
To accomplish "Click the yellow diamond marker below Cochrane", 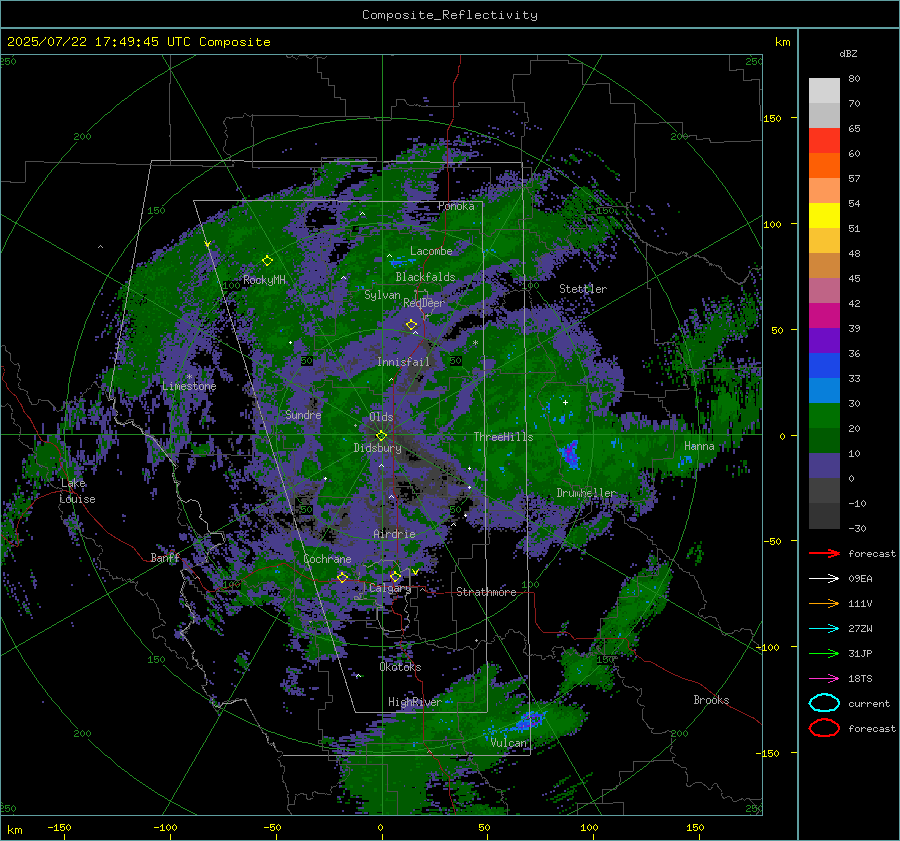I will 343,578.
